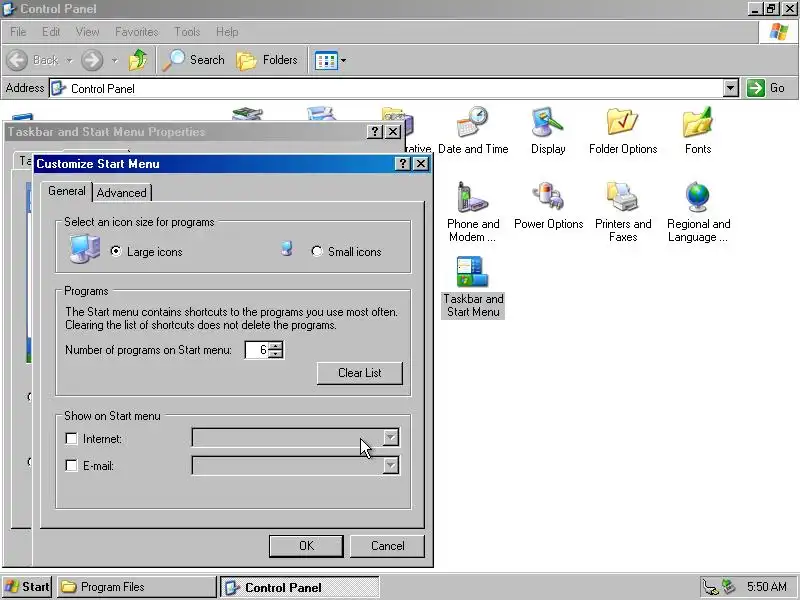Close the Customize Start Menu dialog
The width and height of the screenshot is (800, 600).
pyautogui.click(x=421, y=164)
